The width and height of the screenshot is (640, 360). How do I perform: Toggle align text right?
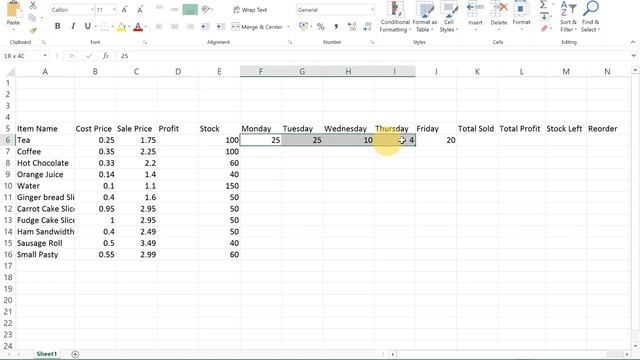click(190, 27)
